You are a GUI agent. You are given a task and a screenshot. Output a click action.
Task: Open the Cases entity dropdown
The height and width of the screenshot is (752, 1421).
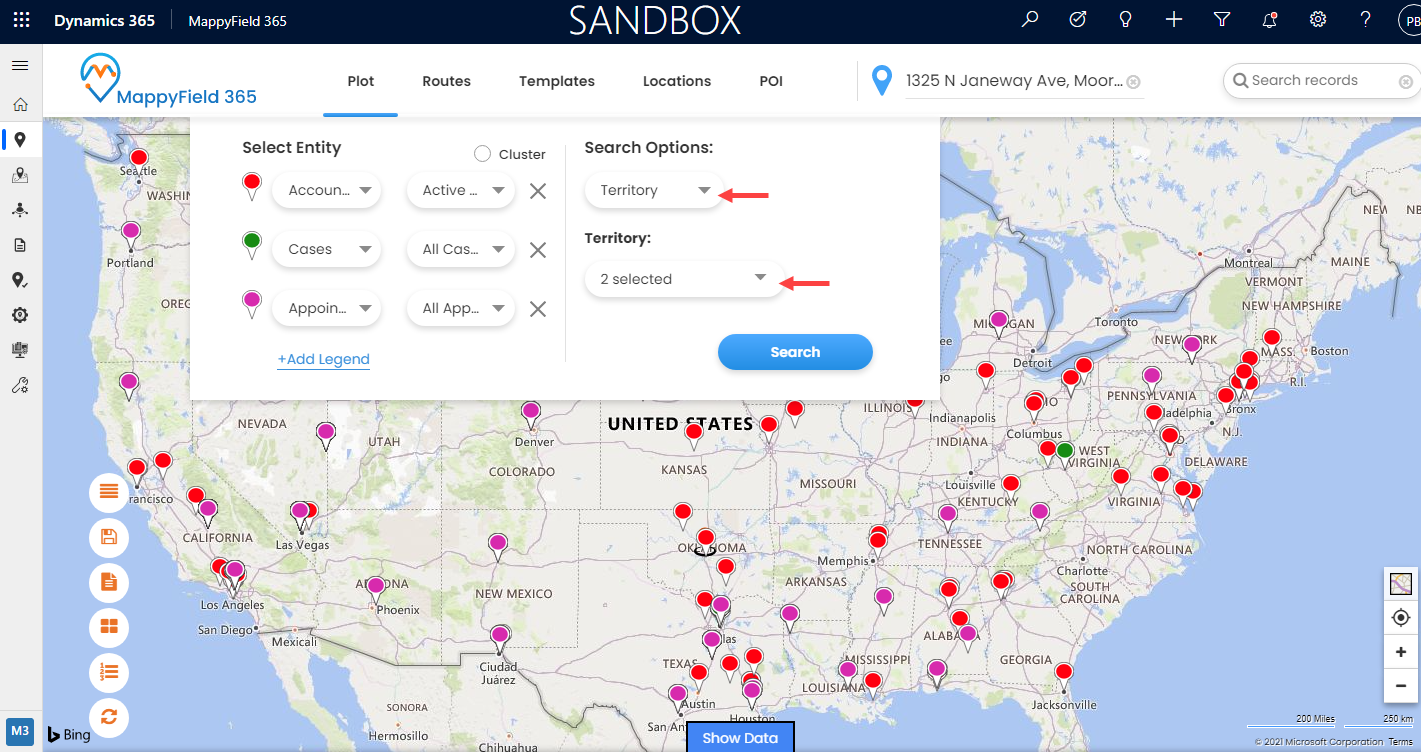[x=326, y=249]
